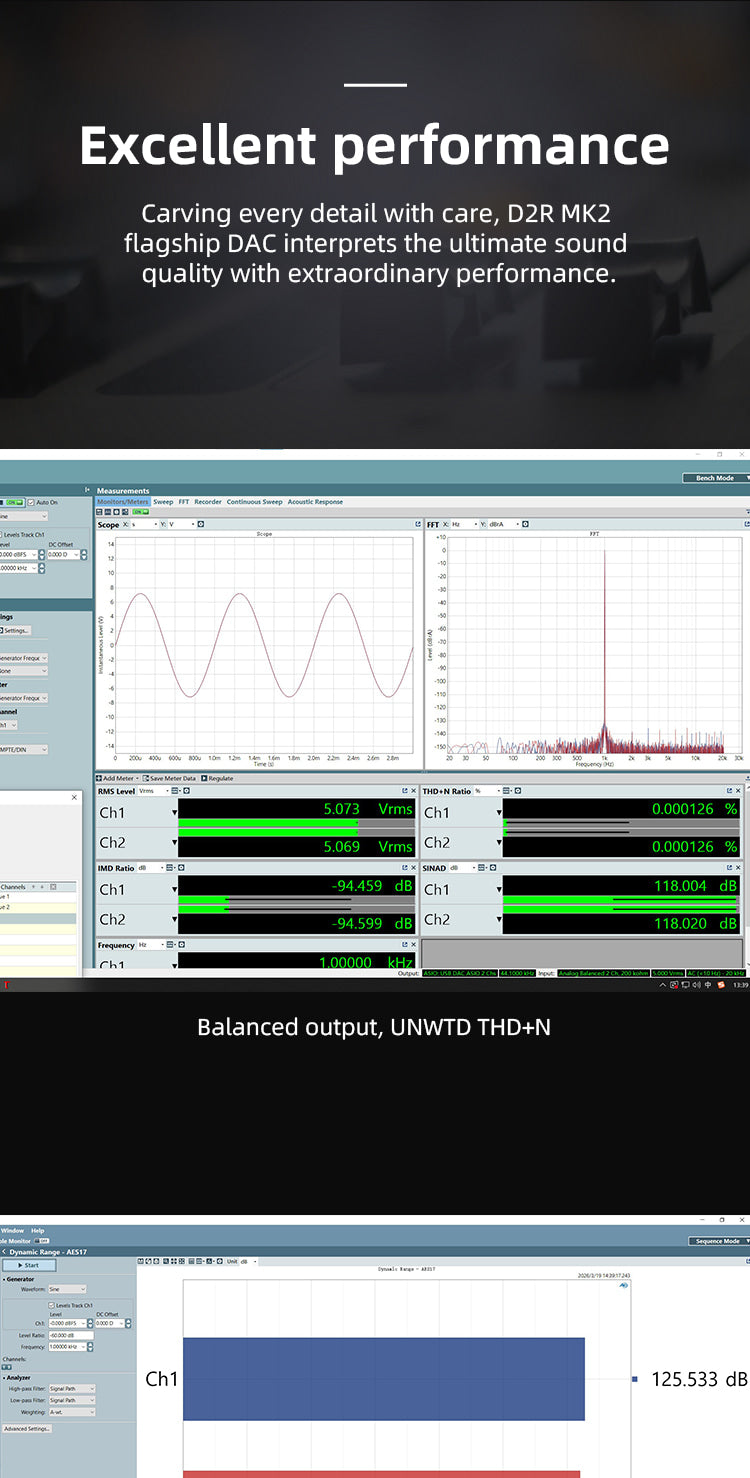Click the Level Ratio -60.000 dB field
This screenshot has height=1478, width=750.
click(x=71, y=1335)
